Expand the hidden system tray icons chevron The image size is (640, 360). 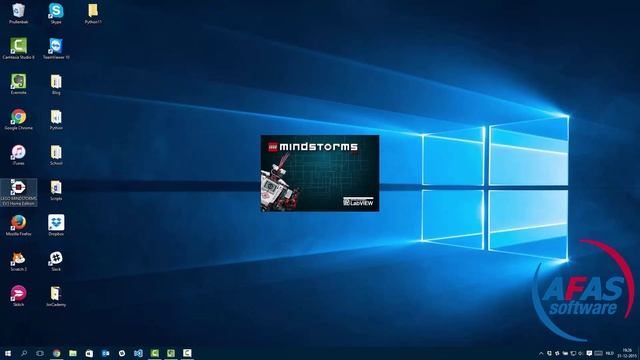point(541,353)
